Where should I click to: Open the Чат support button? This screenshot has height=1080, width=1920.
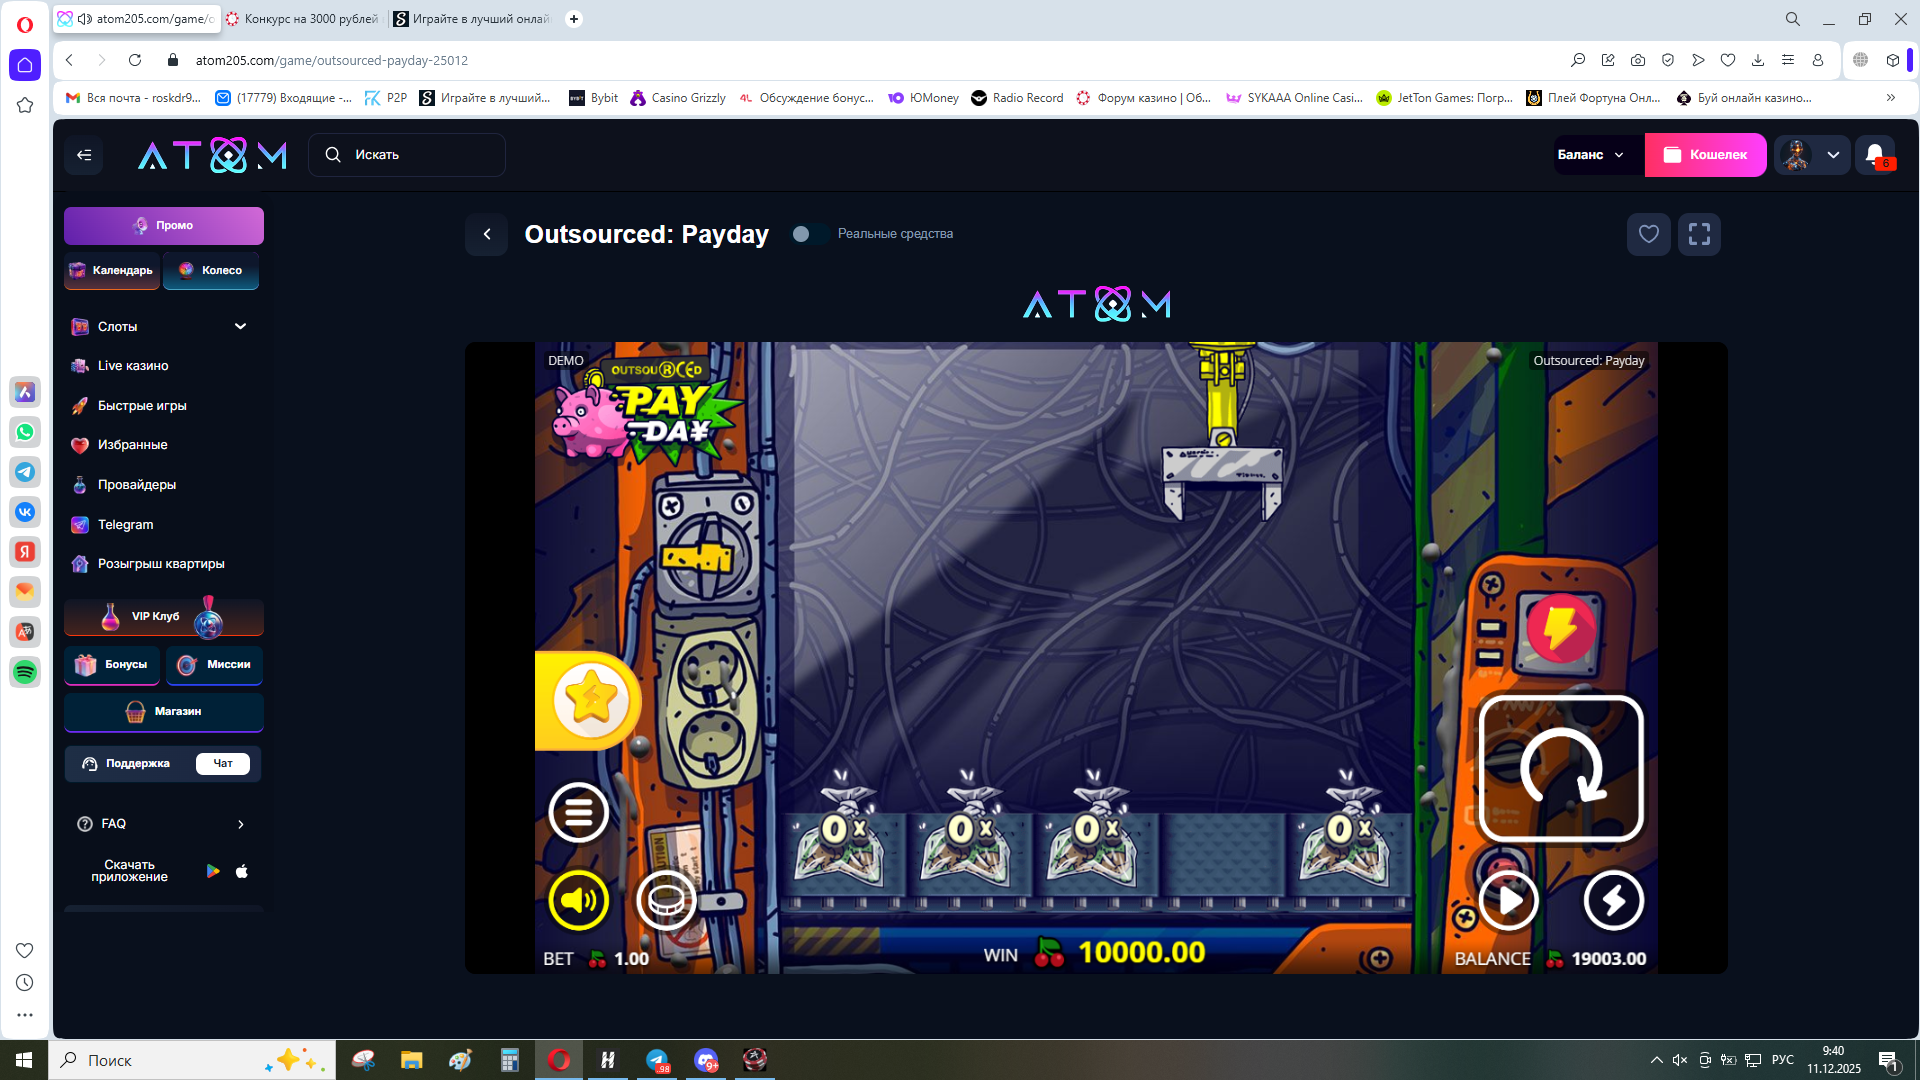(x=223, y=764)
